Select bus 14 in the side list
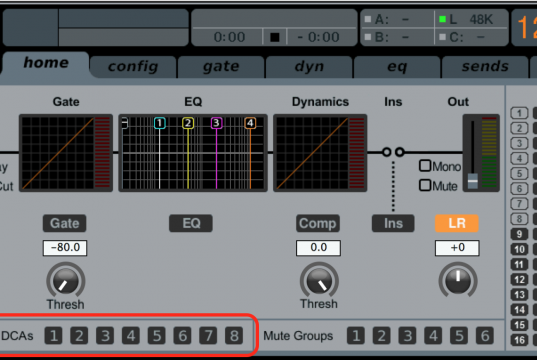The height and width of the screenshot is (360, 537). [520, 310]
